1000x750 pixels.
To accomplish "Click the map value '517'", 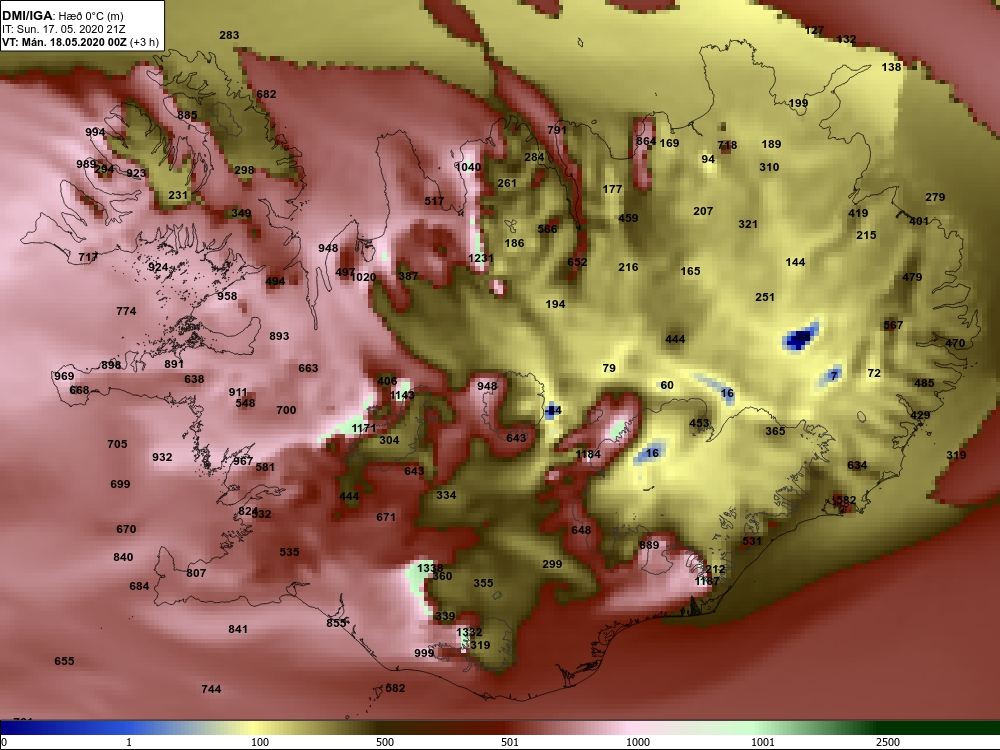I will click(434, 201).
